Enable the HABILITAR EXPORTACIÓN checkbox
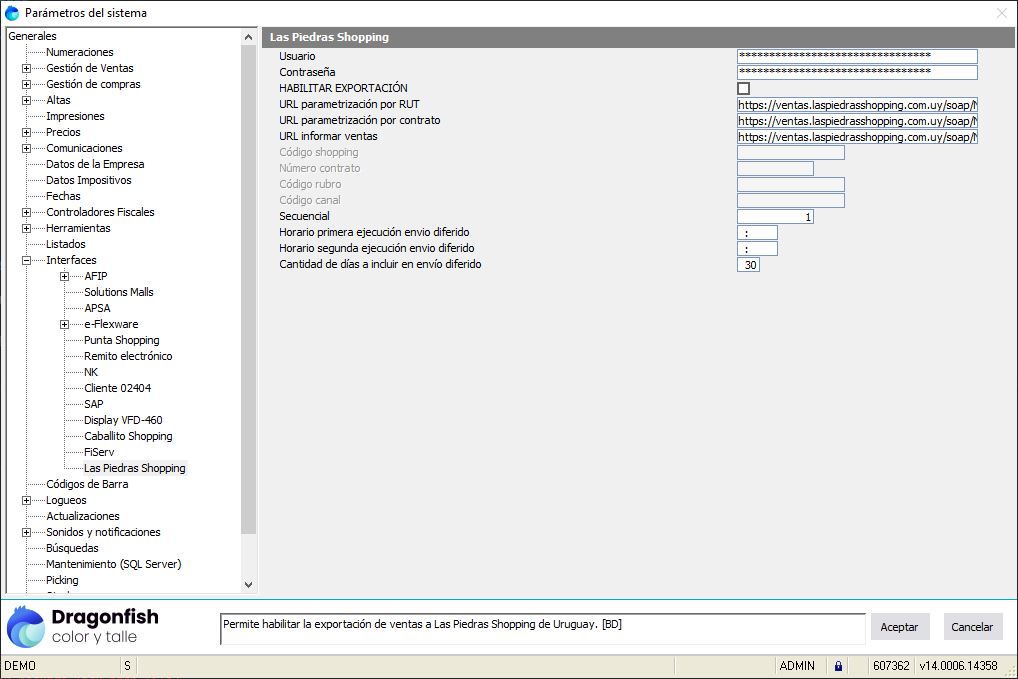This screenshot has width=1018, height=679. pyautogui.click(x=744, y=88)
